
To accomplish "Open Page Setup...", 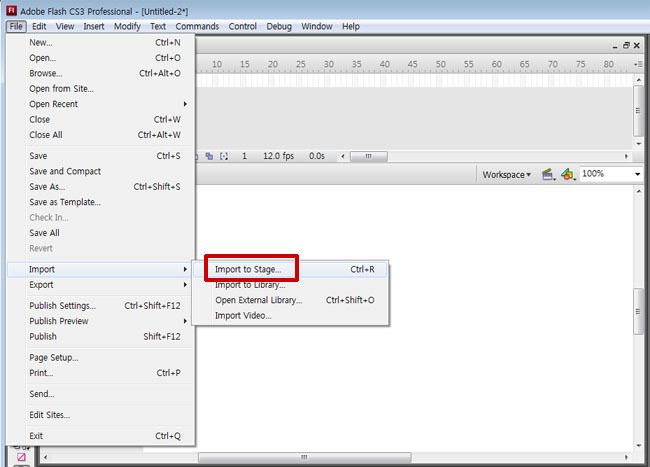I will click(x=101, y=358).
